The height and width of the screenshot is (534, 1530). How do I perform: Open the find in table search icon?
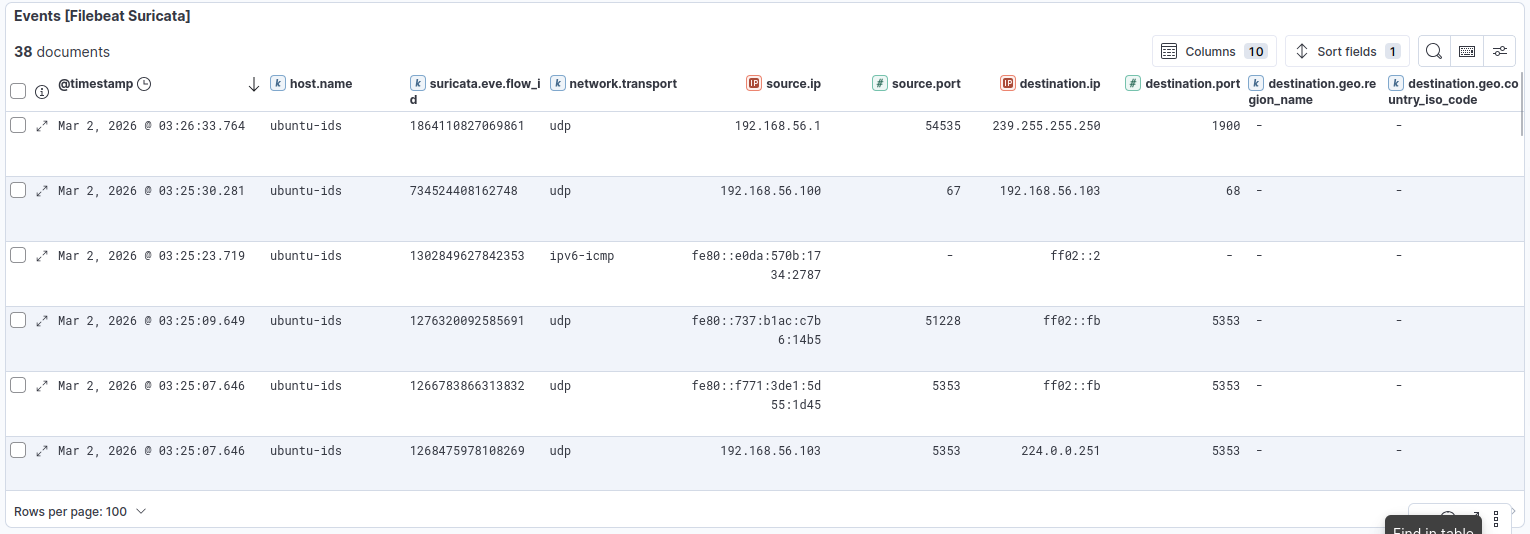[1433, 51]
